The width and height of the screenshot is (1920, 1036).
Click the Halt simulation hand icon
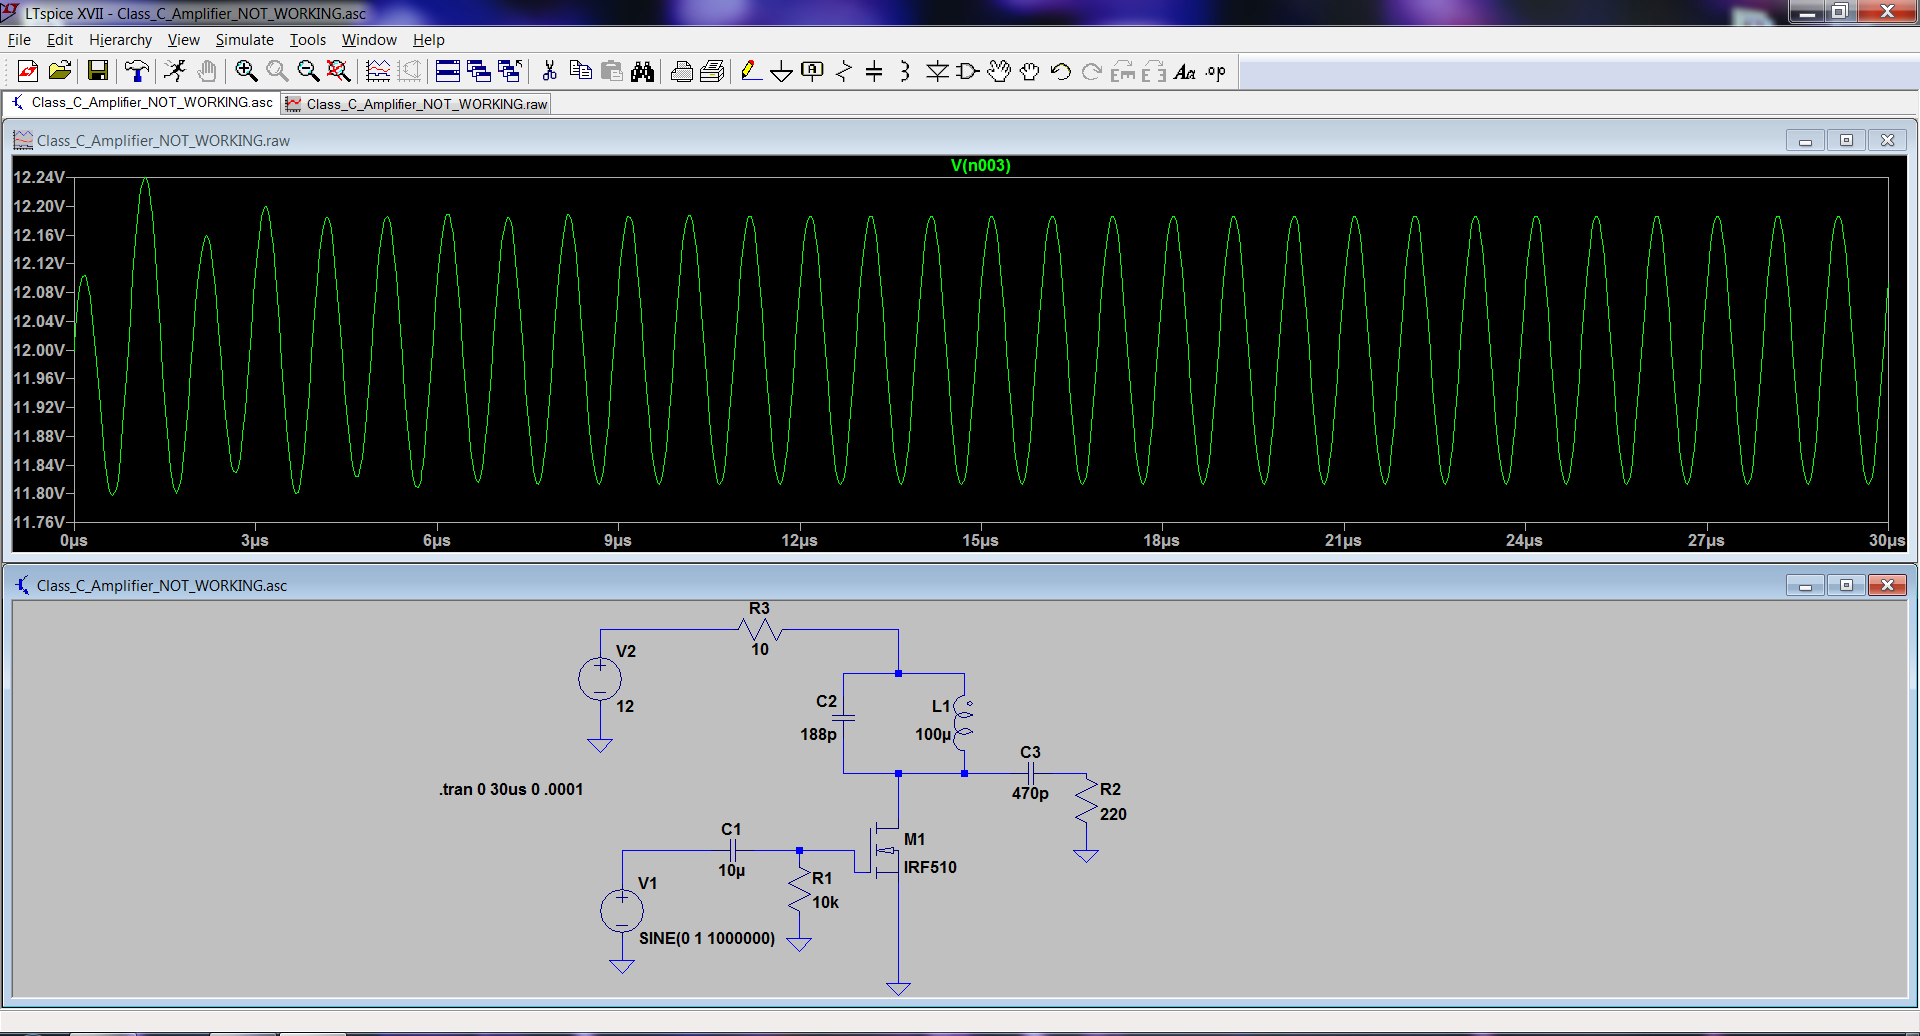(207, 71)
